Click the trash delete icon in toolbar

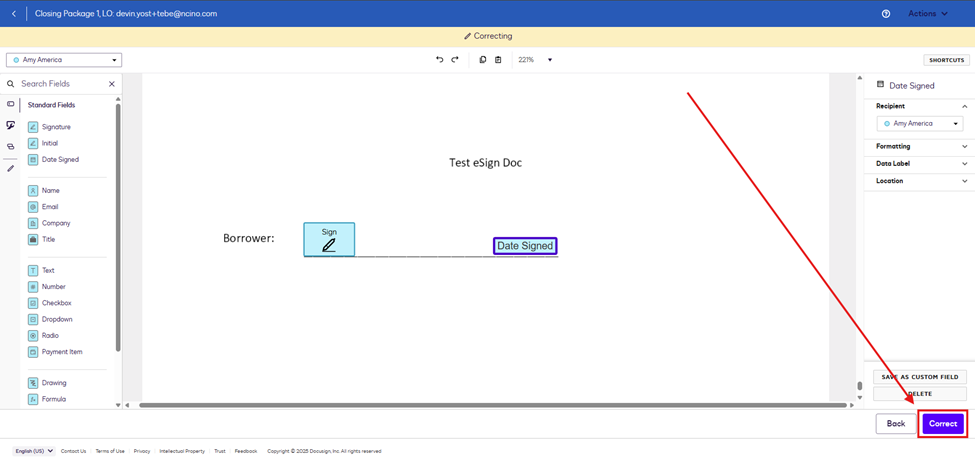pos(498,60)
